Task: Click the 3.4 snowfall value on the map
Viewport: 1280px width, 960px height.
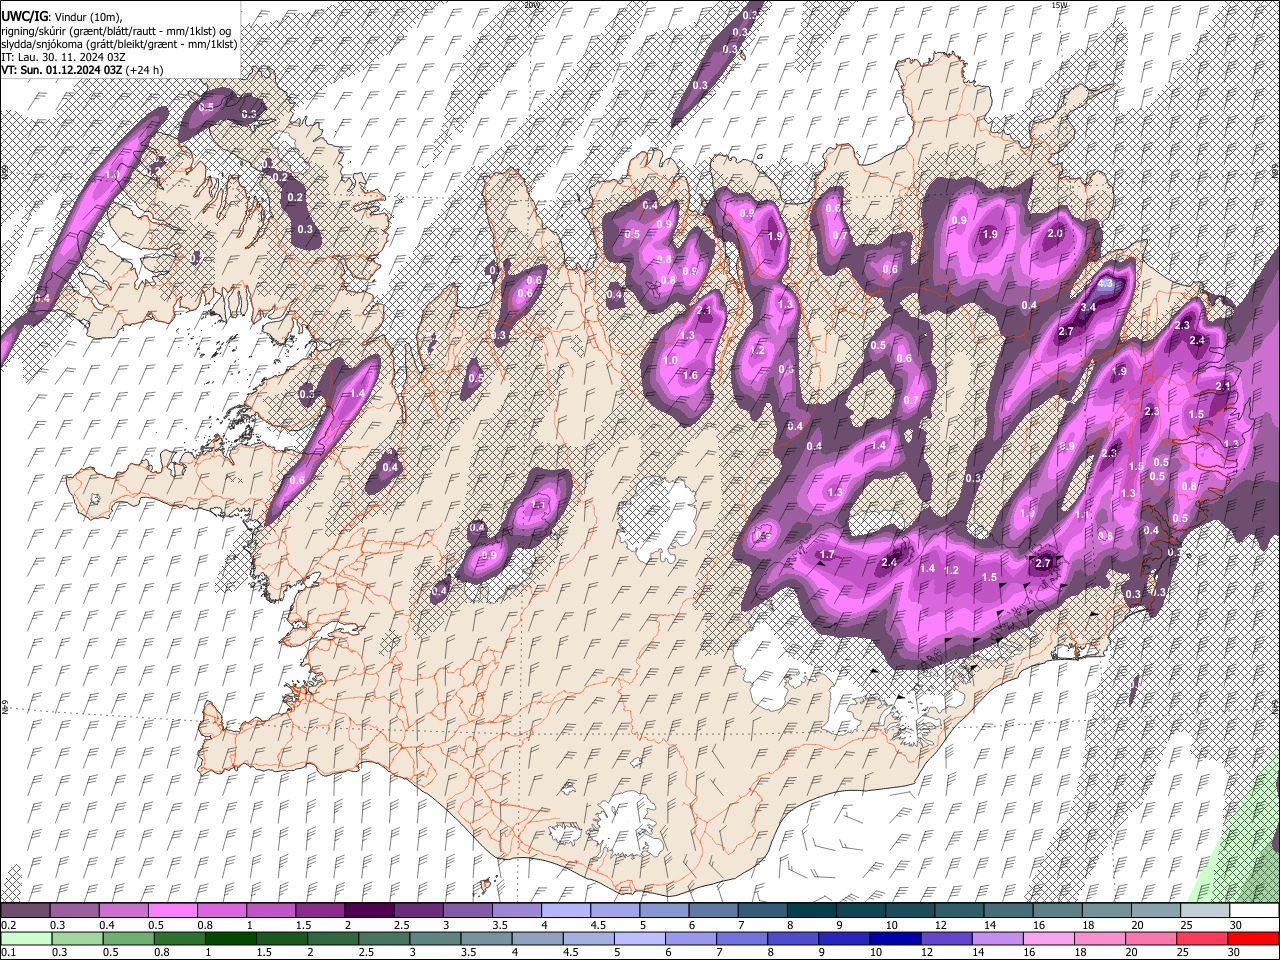Action: (x=1088, y=307)
